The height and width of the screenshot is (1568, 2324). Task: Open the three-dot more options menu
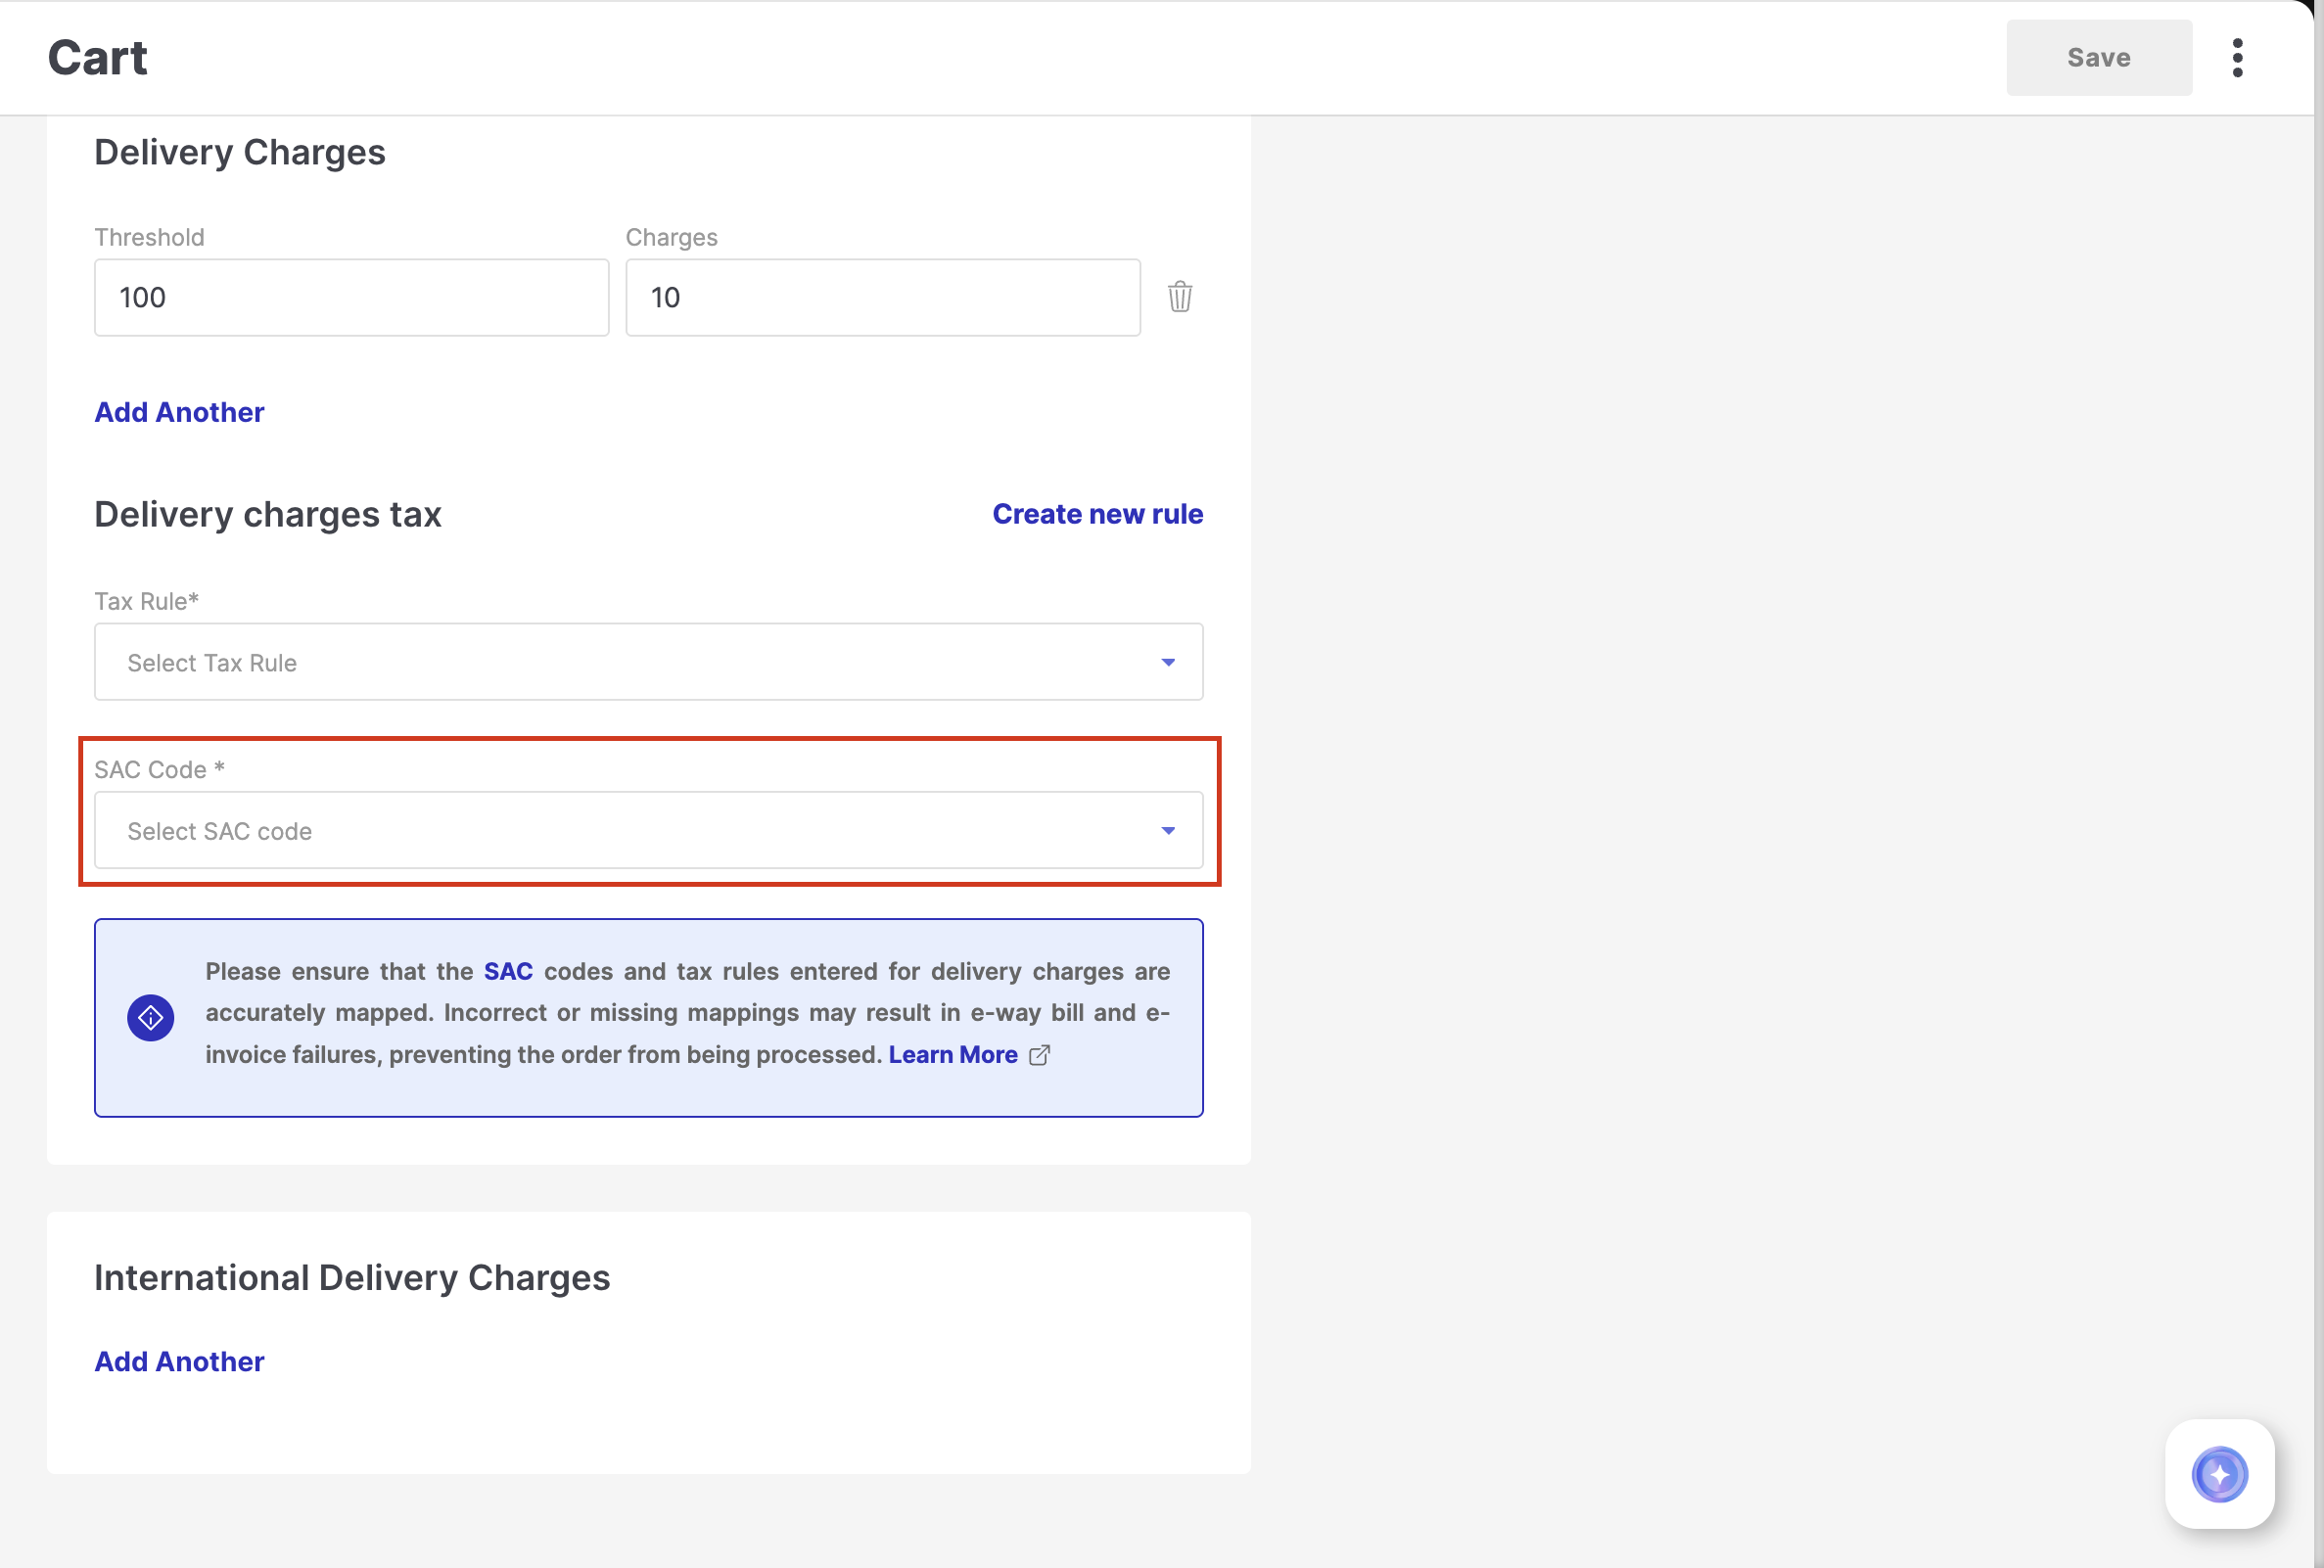pos(2237,58)
